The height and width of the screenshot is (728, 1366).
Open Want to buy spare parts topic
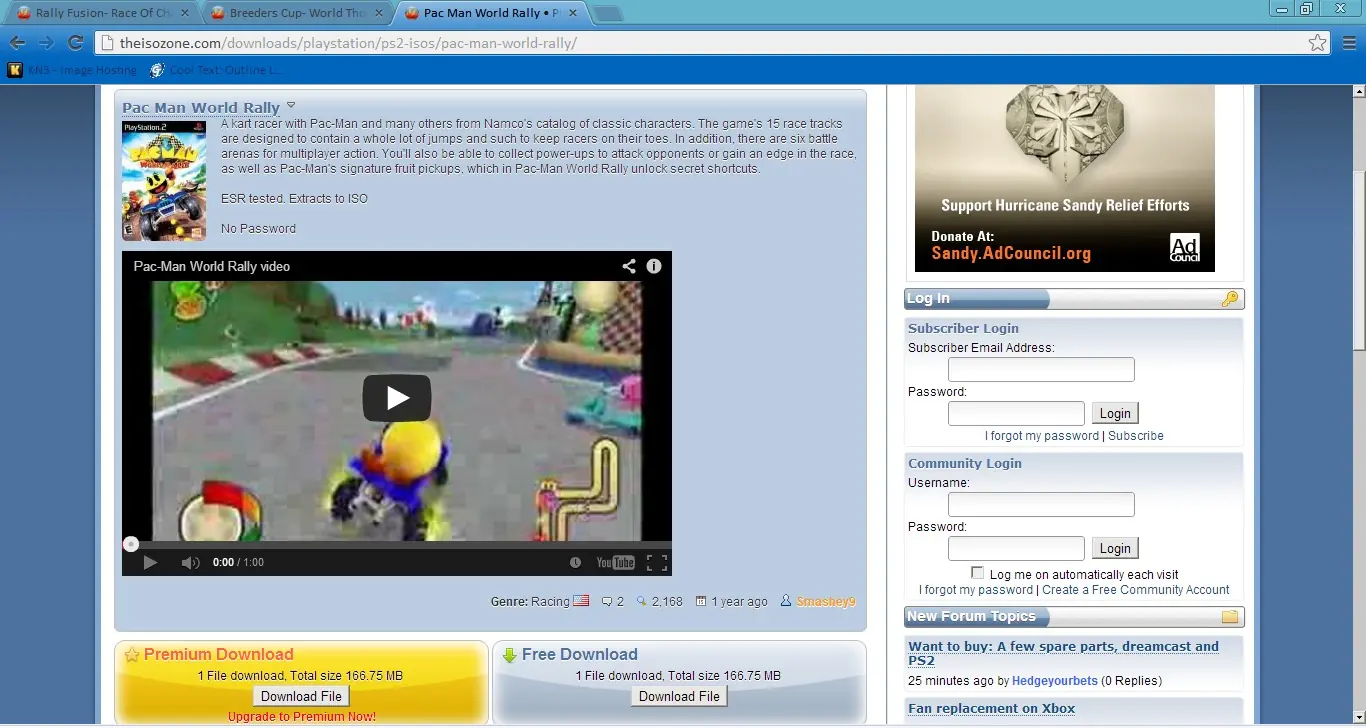click(x=1063, y=653)
